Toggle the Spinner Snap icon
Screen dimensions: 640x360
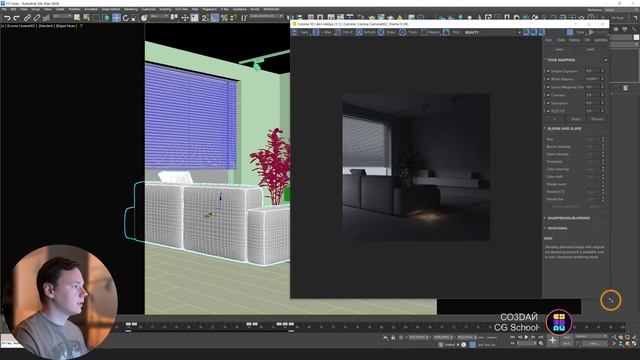(x=233, y=18)
